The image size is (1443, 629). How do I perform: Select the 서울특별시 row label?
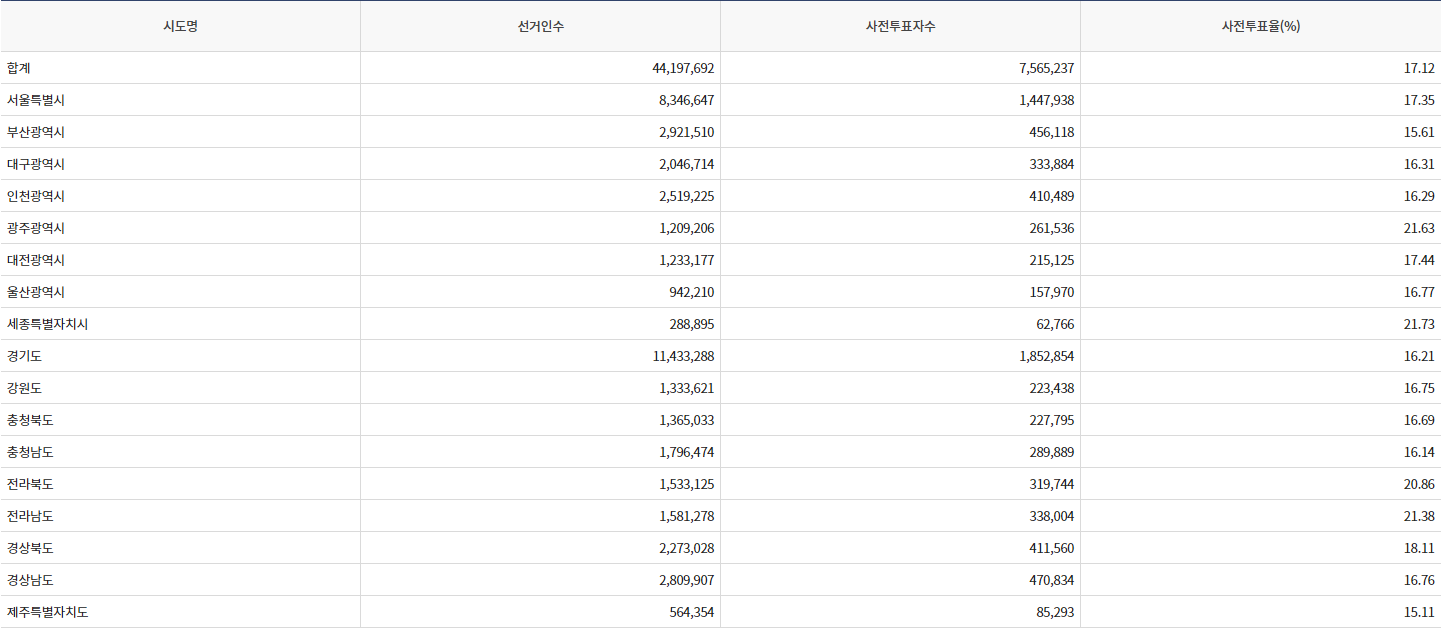click(35, 100)
